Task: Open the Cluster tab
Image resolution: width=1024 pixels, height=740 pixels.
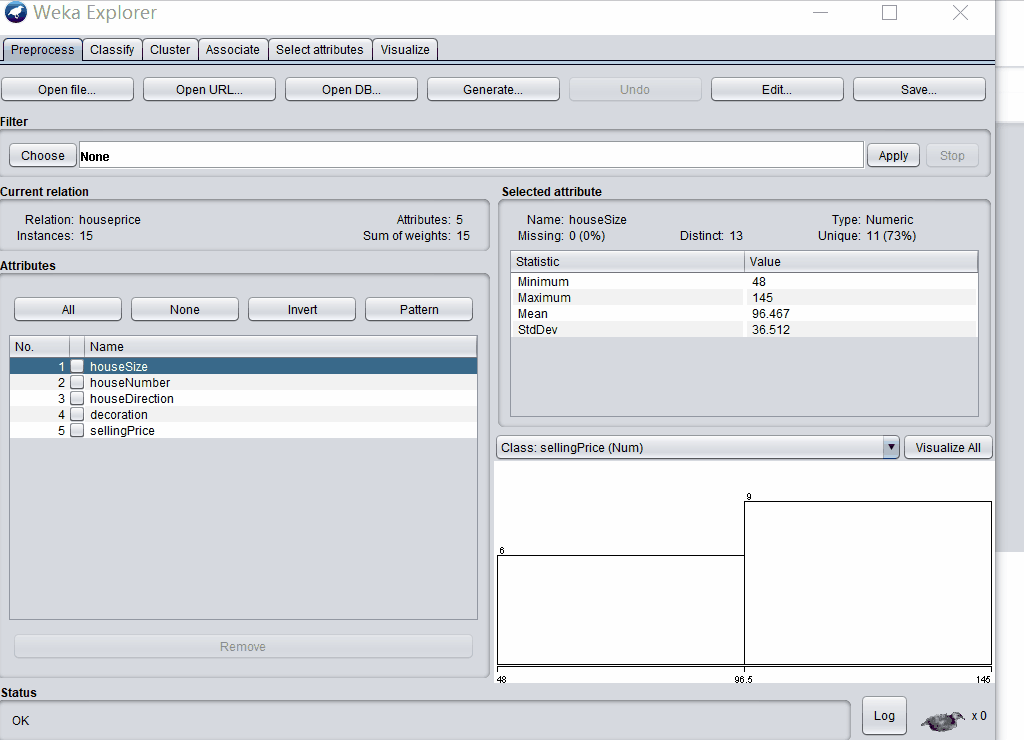Action: [170, 50]
